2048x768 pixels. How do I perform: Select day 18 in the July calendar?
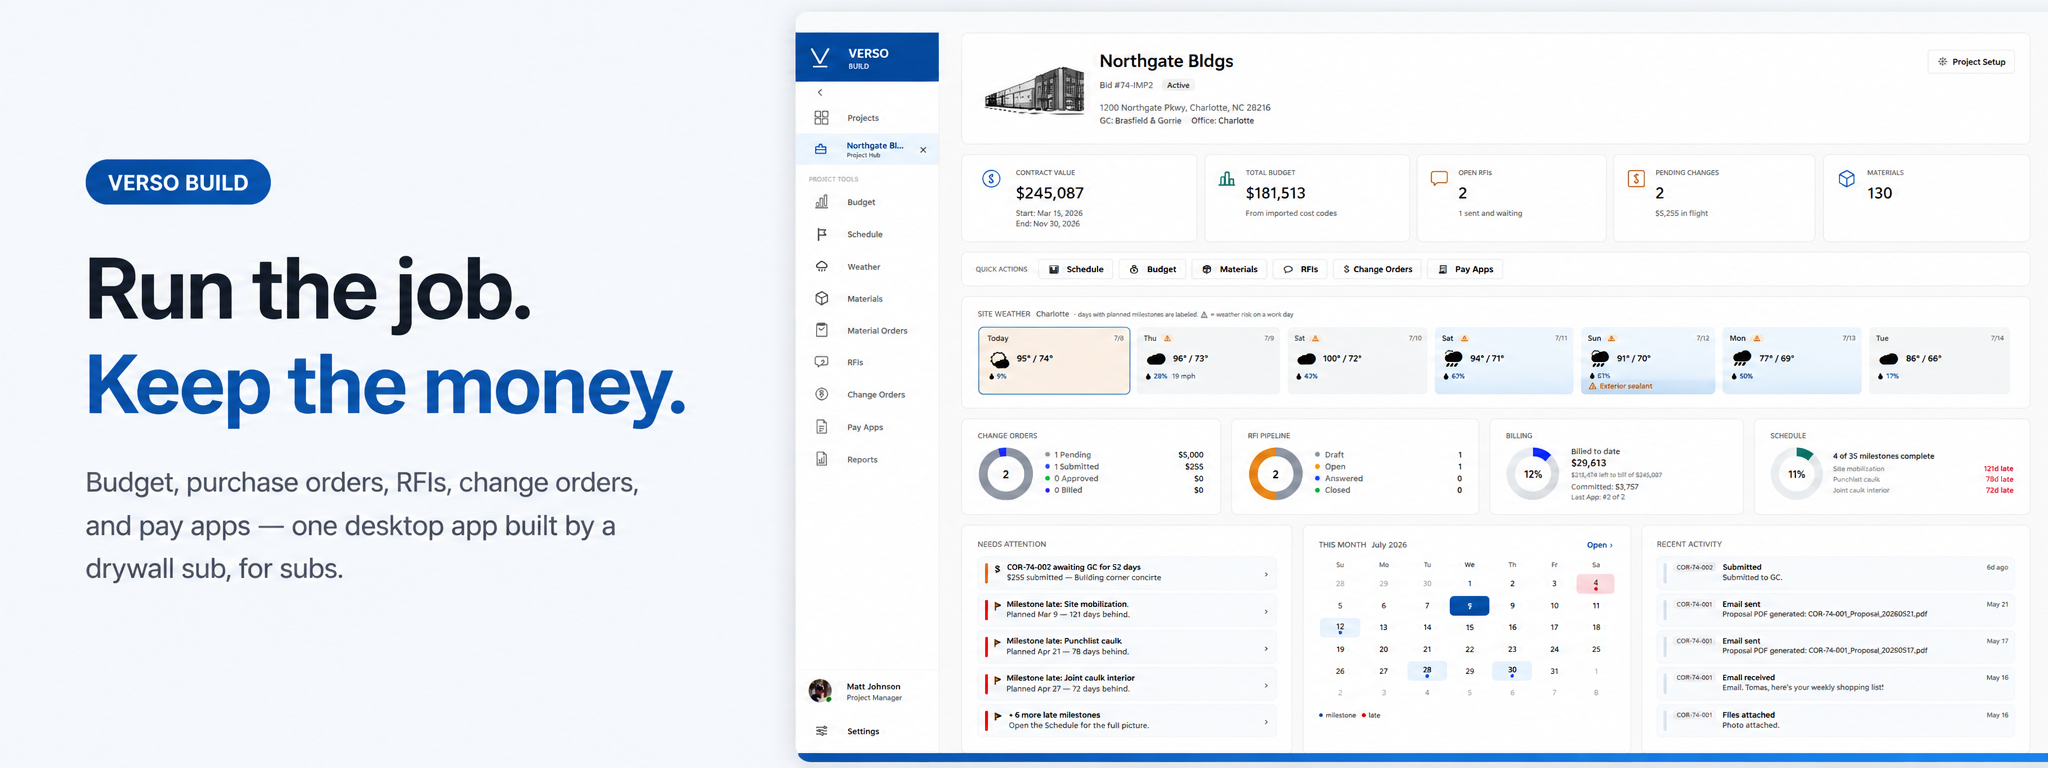point(1596,628)
